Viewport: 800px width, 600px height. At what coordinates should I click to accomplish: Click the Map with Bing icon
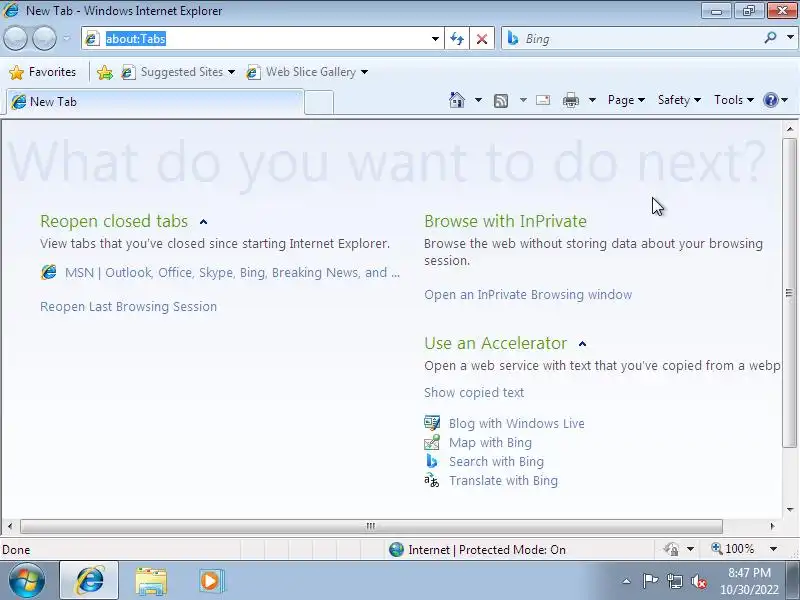click(432, 442)
